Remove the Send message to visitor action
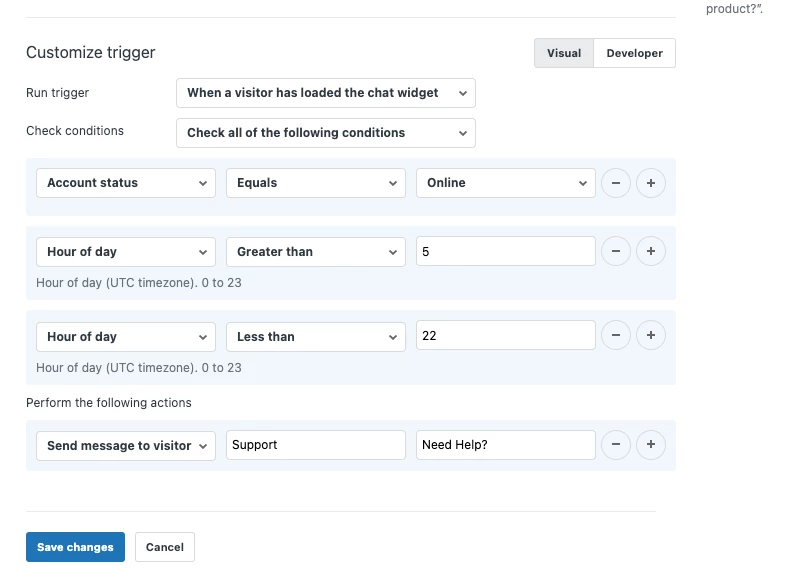This screenshot has height=583, width=811. point(616,445)
